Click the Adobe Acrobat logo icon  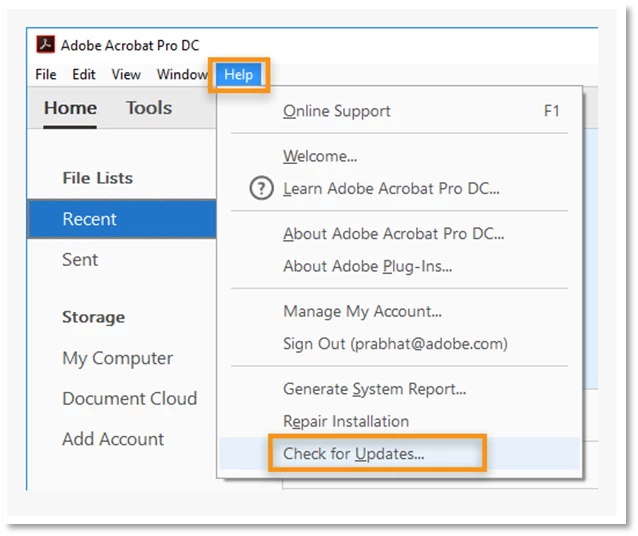(x=46, y=44)
